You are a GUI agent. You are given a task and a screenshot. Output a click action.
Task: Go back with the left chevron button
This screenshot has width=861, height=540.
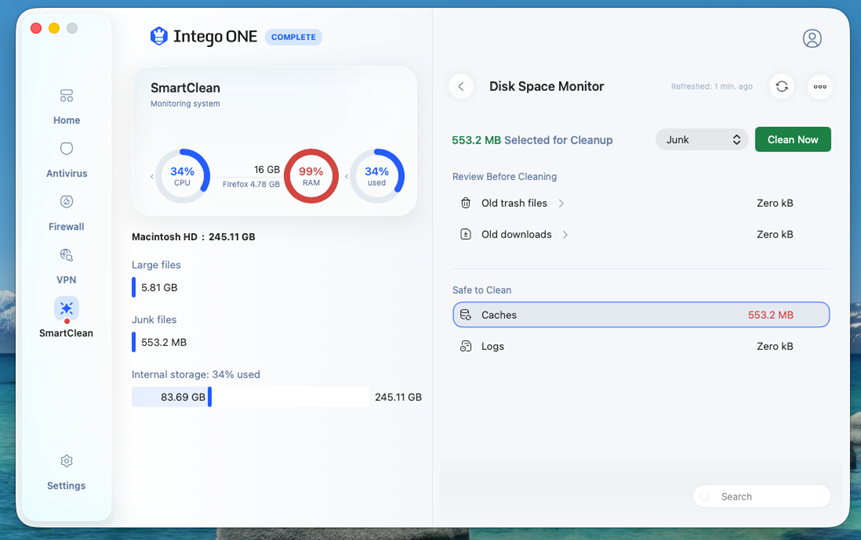[x=461, y=86]
